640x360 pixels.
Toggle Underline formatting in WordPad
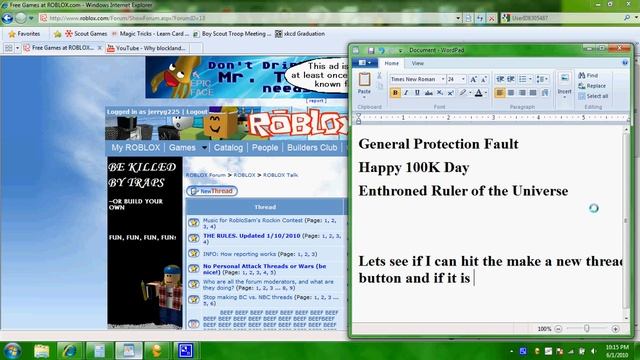(417, 93)
